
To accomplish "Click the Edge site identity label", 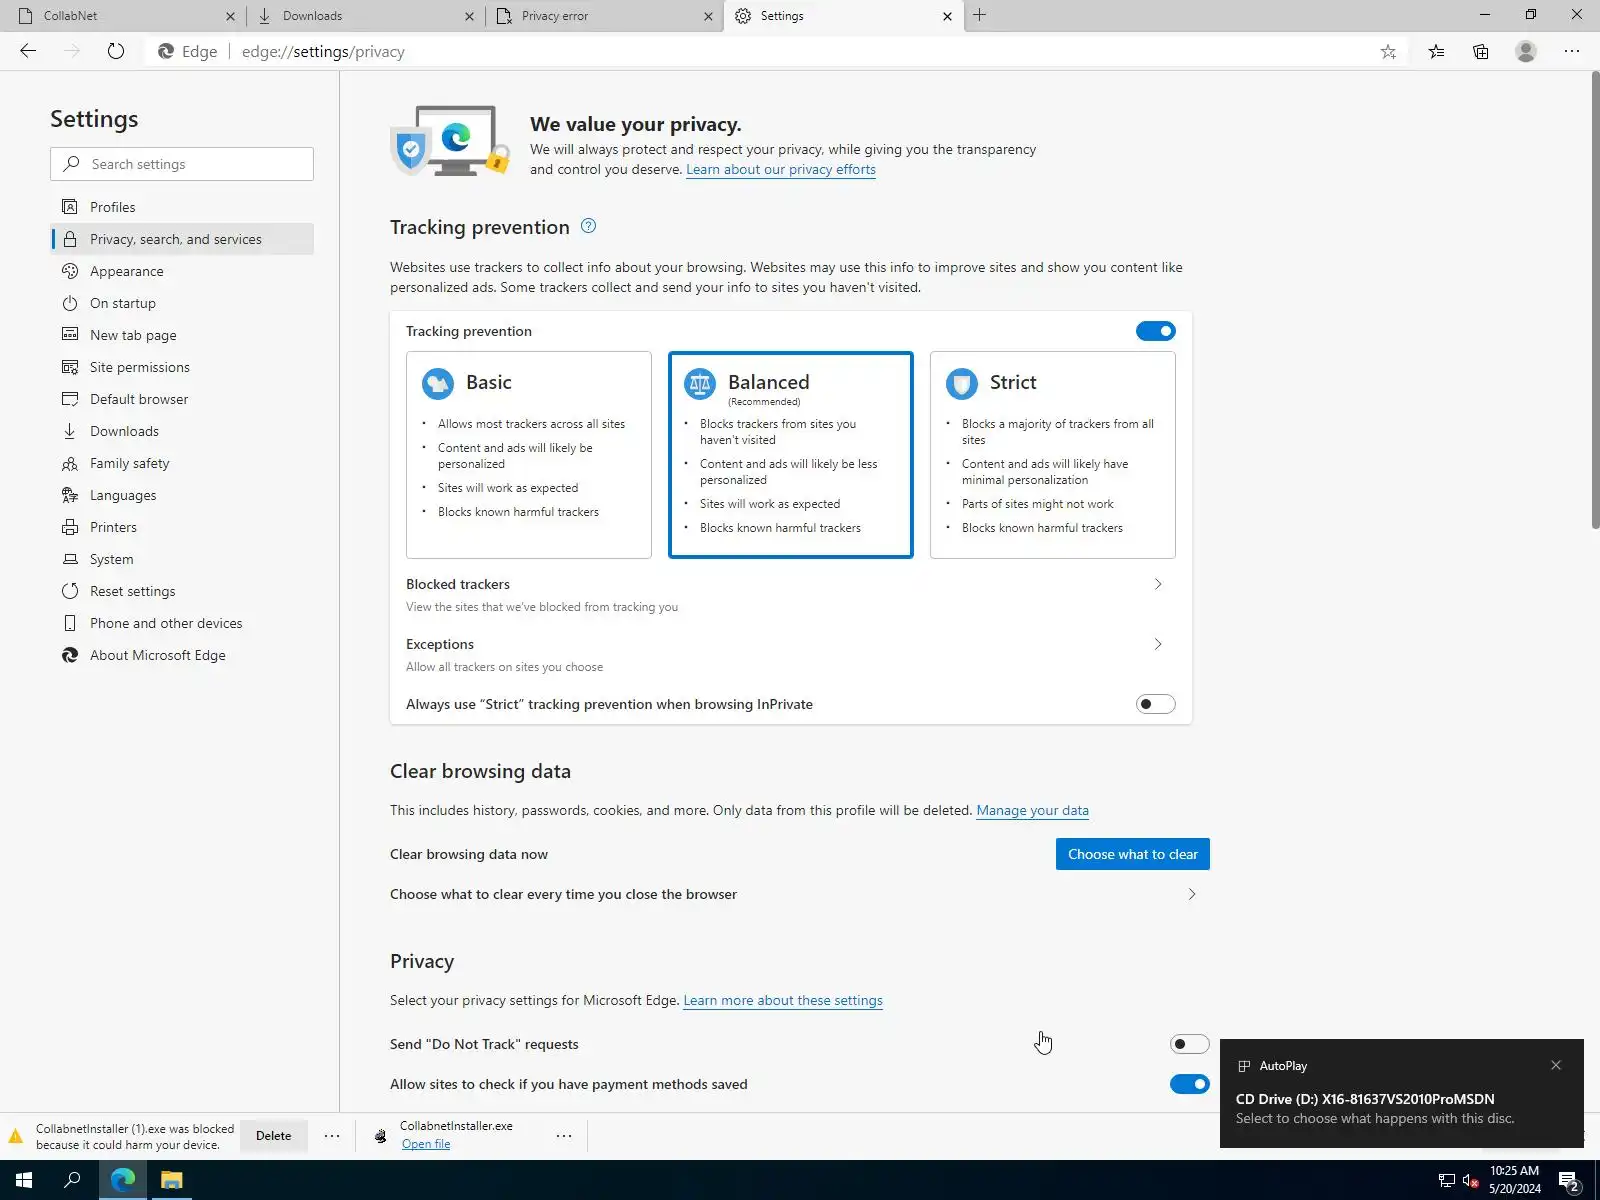I will pos(188,52).
